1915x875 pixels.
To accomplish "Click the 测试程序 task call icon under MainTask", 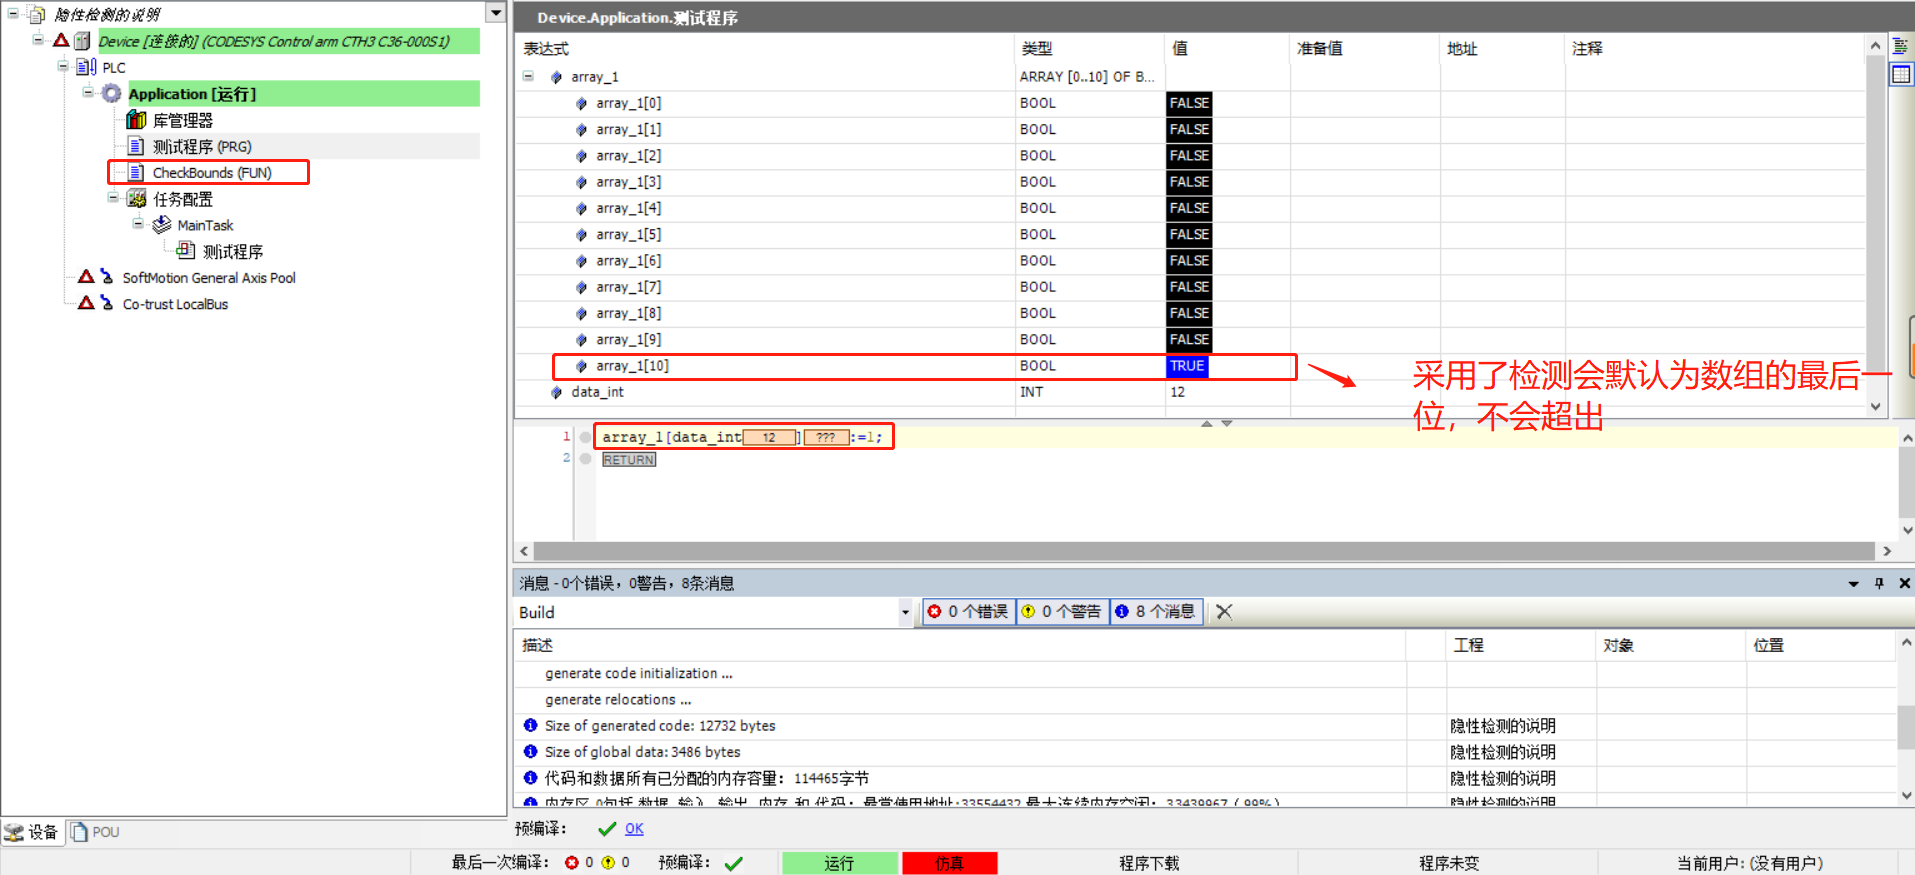I will pyautogui.click(x=186, y=251).
